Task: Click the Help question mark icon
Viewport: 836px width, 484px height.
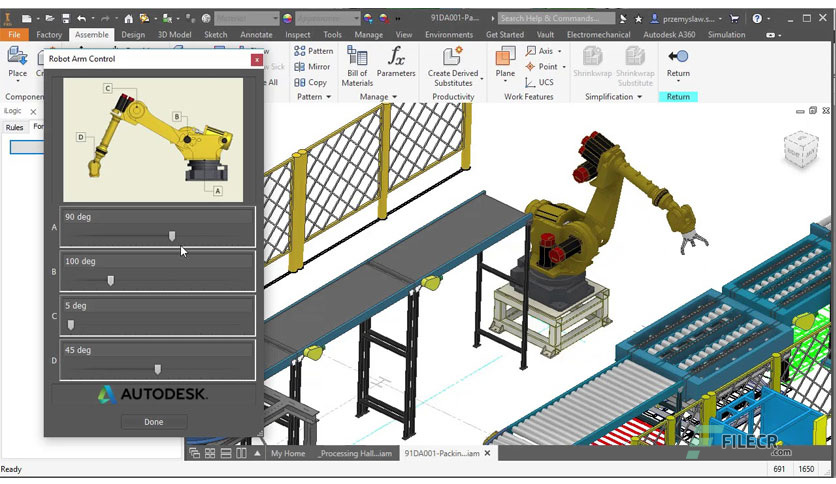Action: point(757,19)
